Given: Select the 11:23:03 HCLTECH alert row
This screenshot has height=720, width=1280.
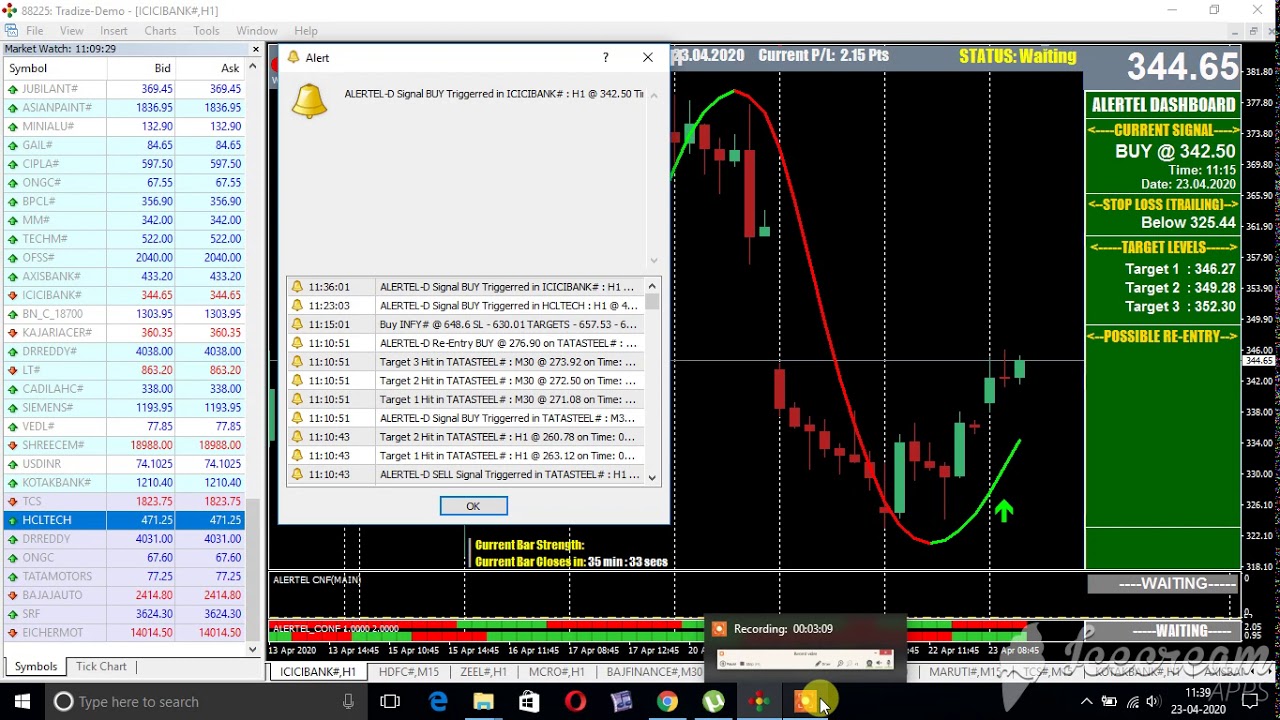Looking at the screenshot, I should 466,306.
